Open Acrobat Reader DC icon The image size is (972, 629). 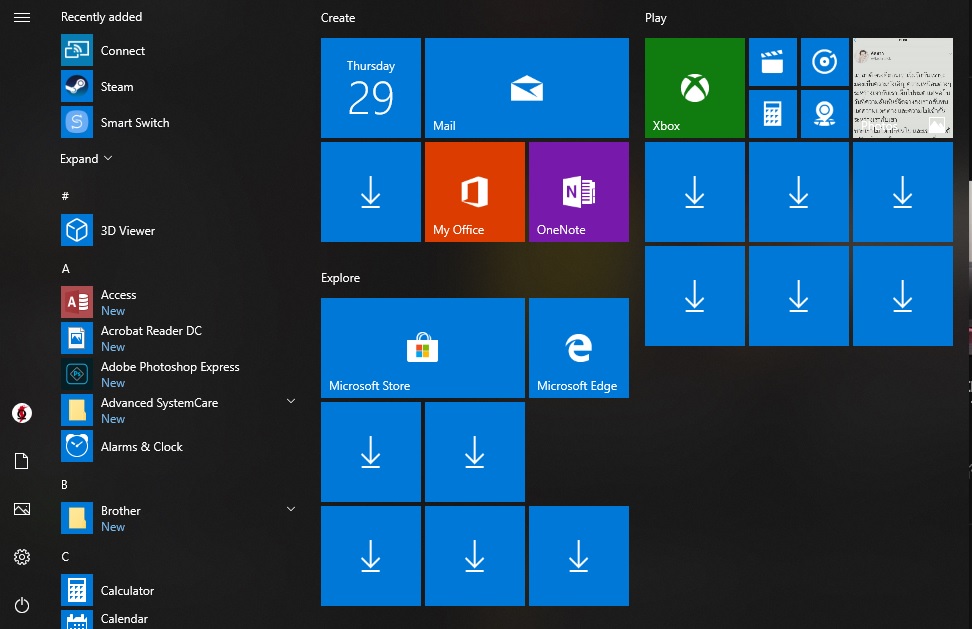tap(77, 338)
